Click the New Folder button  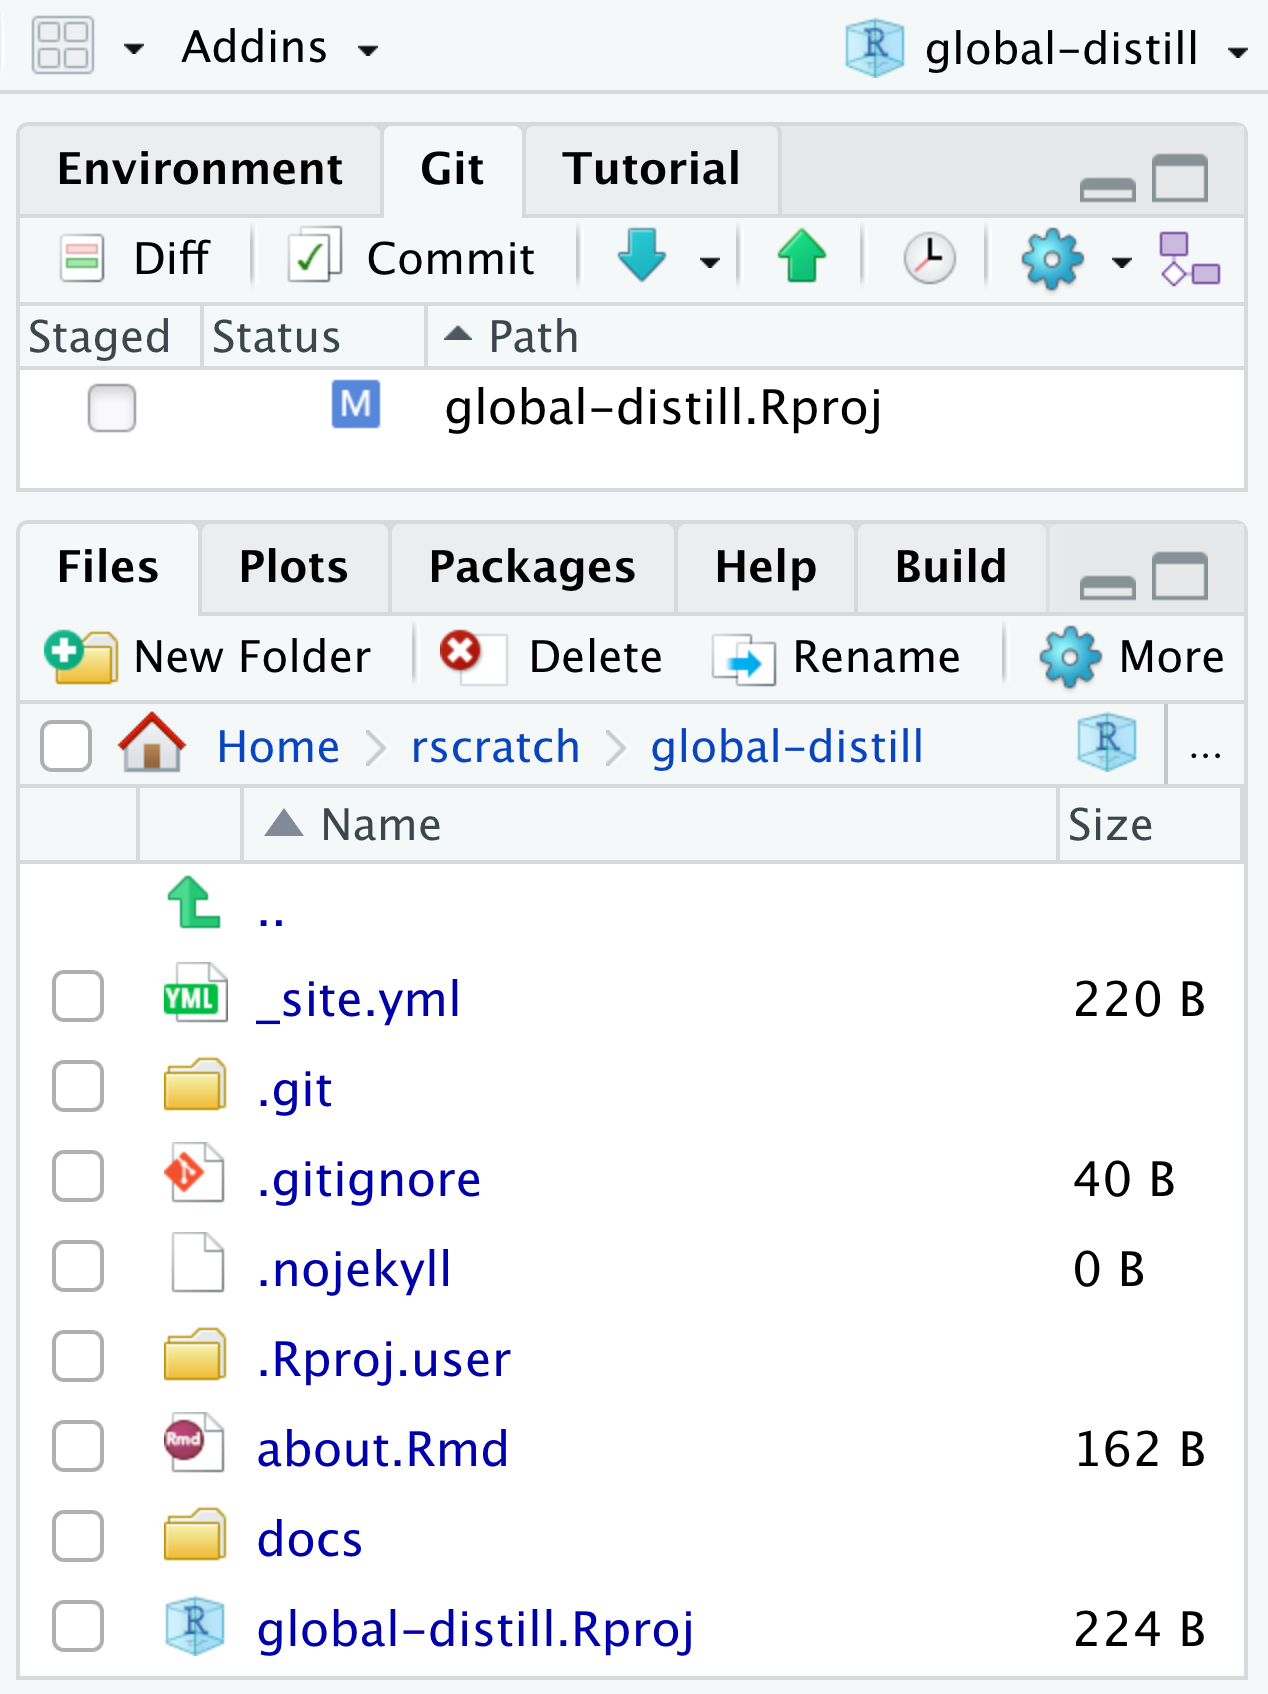pyautogui.click(x=209, y=657)
